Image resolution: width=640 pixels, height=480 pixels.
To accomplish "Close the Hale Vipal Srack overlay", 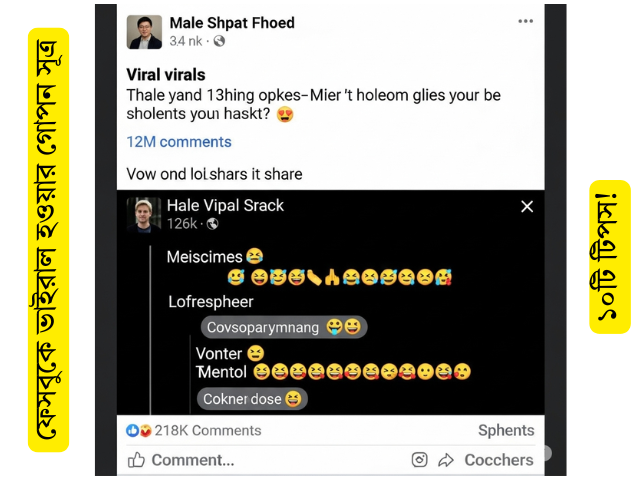I will coord(527,206).
